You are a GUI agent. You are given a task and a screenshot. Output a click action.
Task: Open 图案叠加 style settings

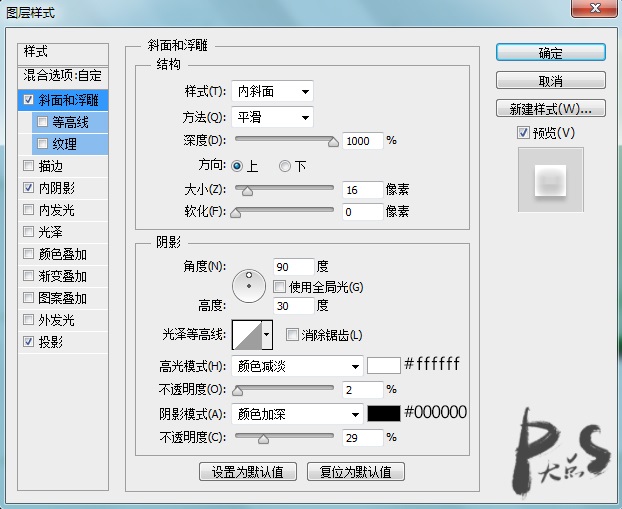coord(62,298)
